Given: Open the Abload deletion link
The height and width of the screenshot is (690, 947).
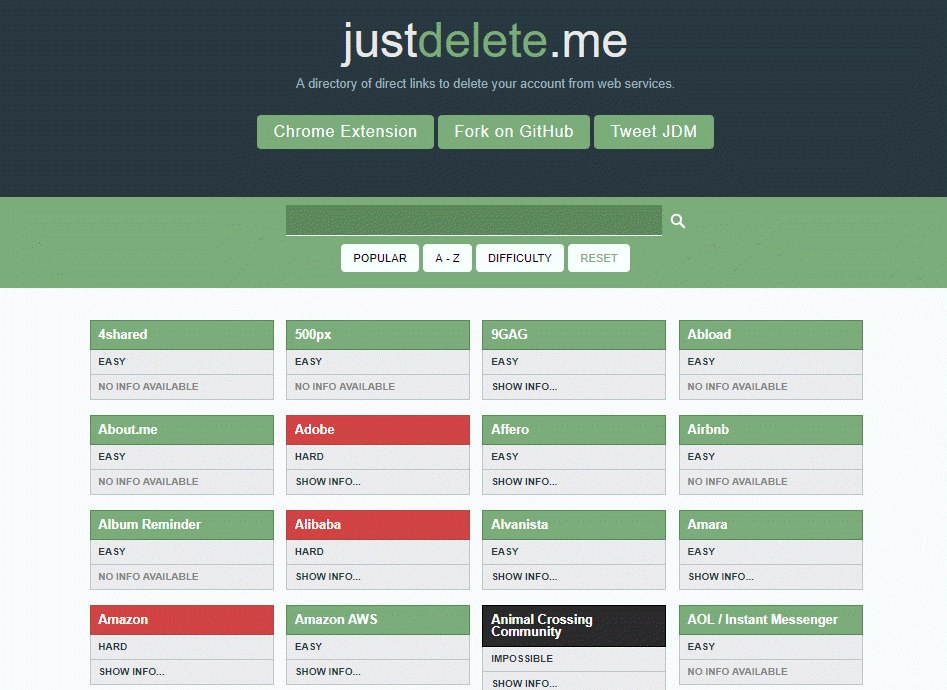Looking at the screenshot, I should (771, 335).
